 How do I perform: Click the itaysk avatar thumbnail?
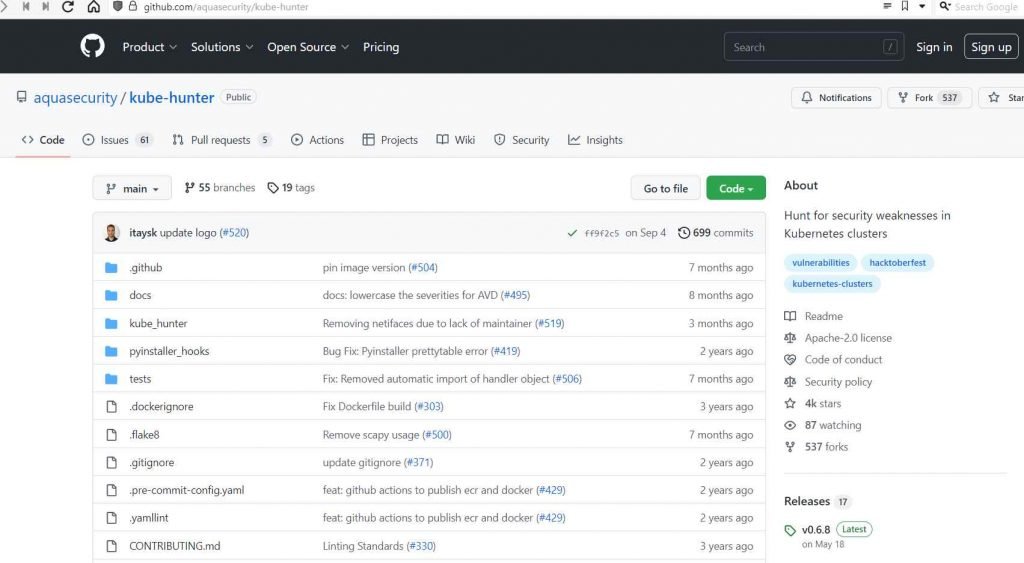(112, 233)
